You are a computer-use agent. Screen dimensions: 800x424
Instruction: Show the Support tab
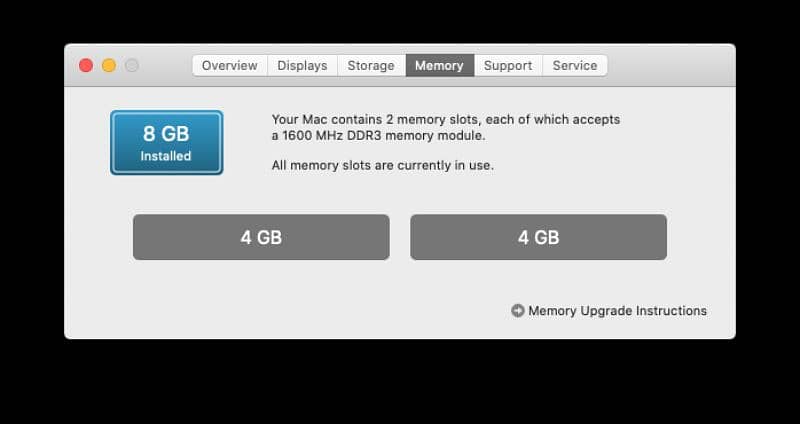tap(508, 65)
